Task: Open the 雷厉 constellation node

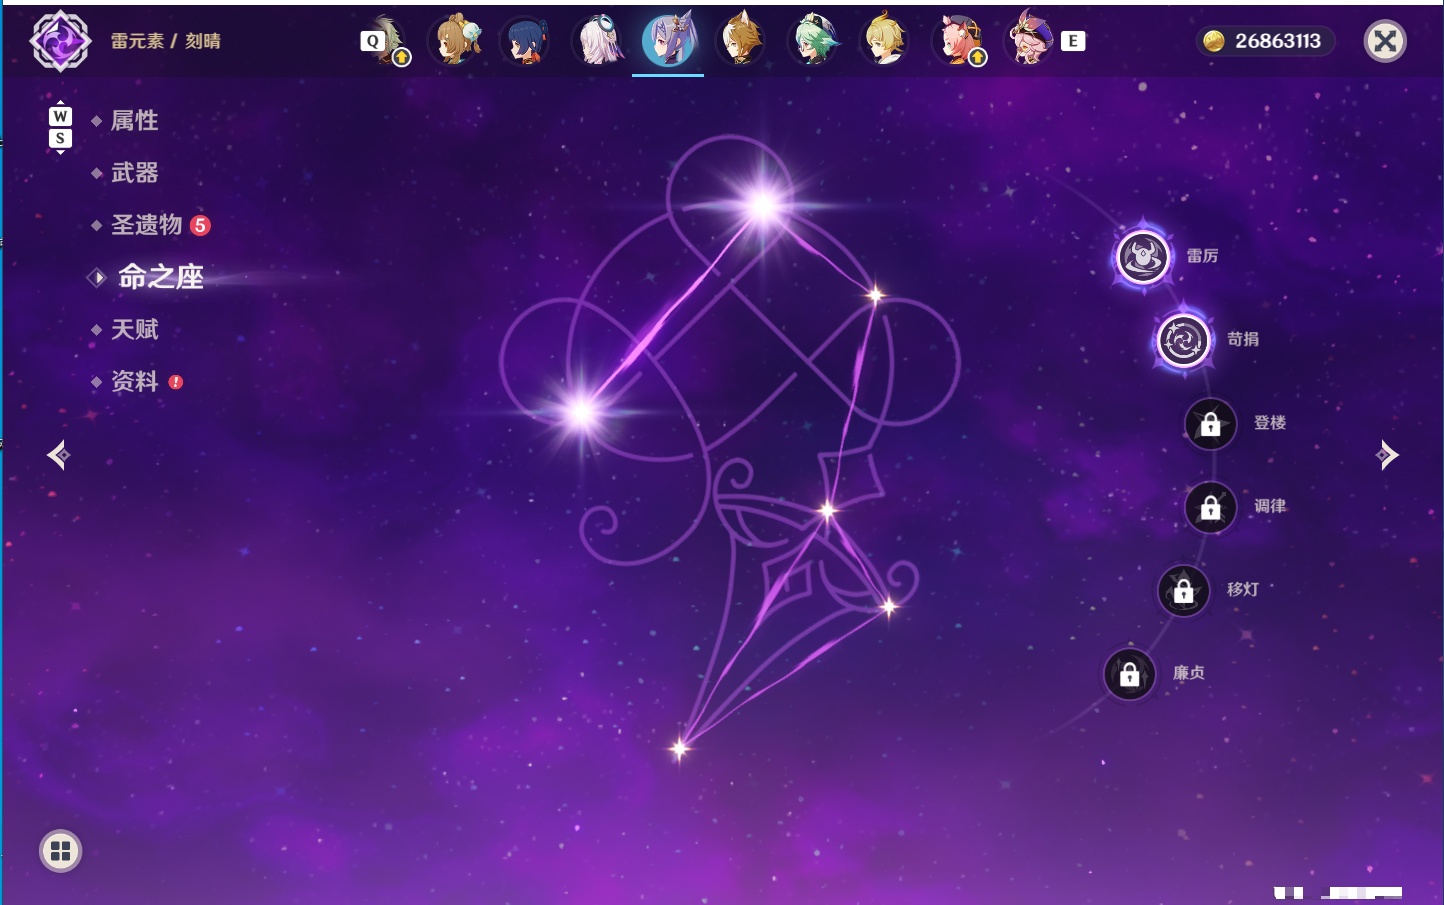Action: click(1143, 257)
